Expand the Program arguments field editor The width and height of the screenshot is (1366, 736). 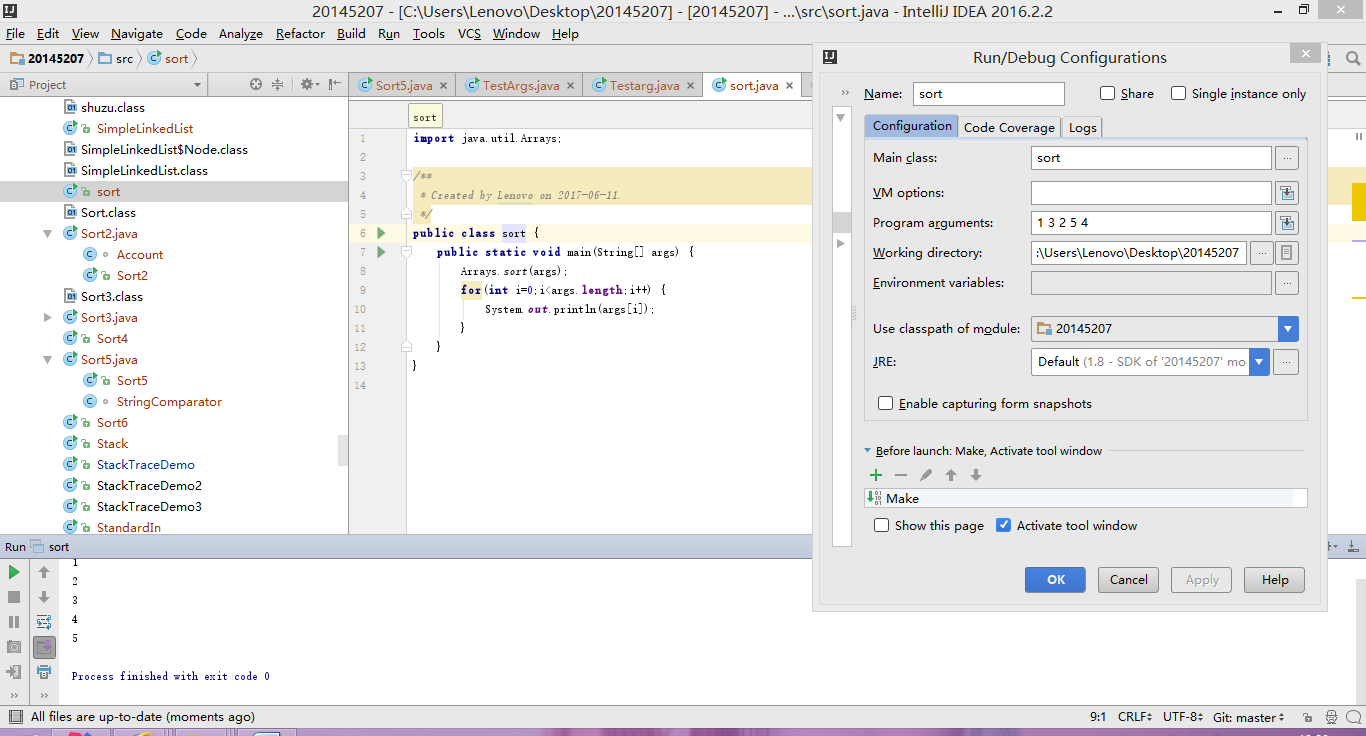click(1287, 223)
